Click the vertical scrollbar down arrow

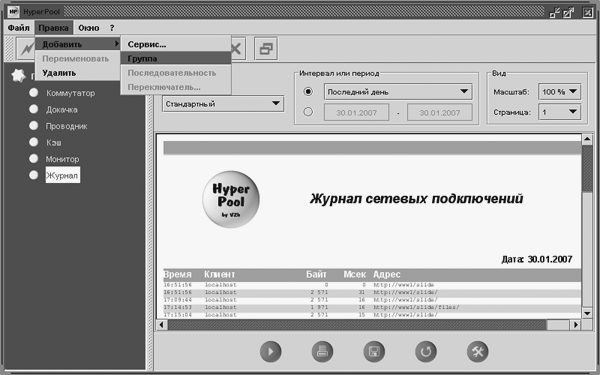(x=587, y=313)
